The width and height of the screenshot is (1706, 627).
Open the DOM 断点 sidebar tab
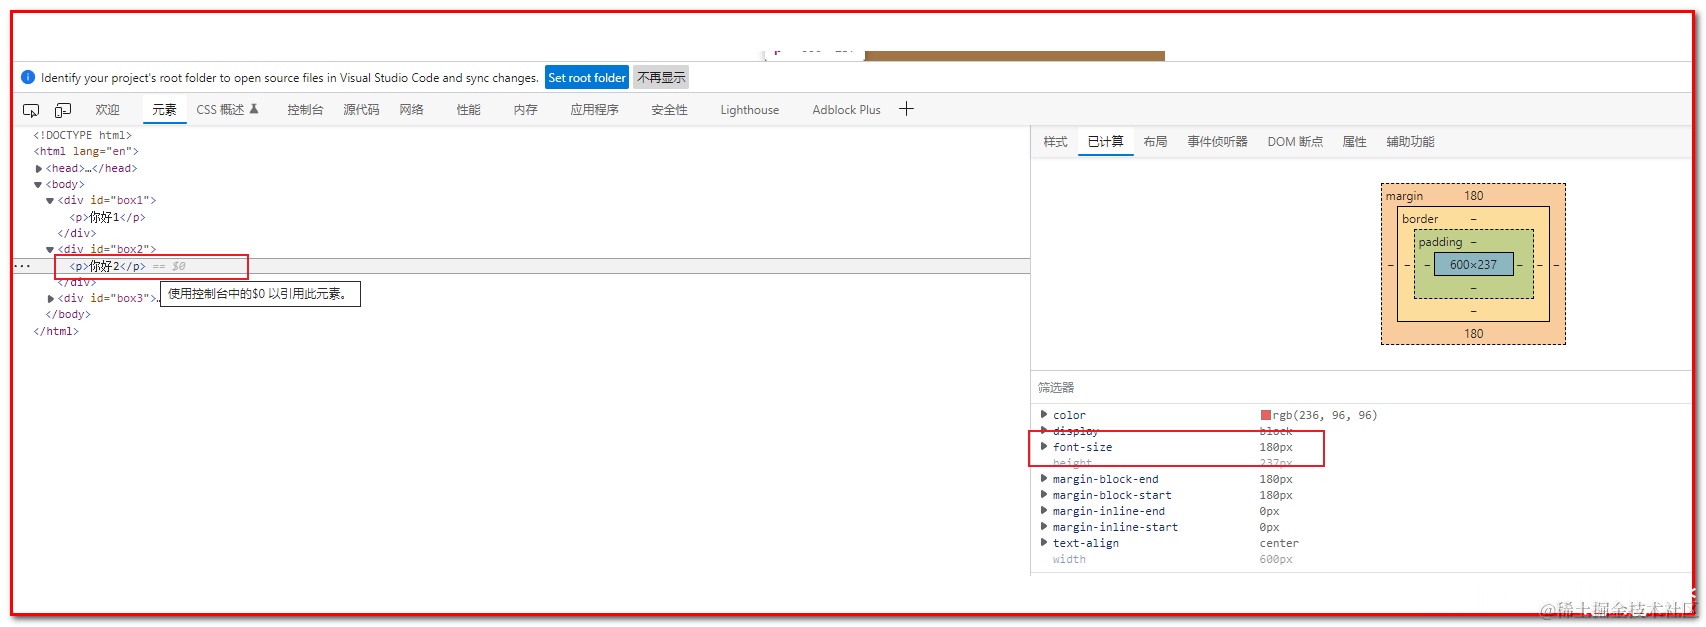[1295, 142]
